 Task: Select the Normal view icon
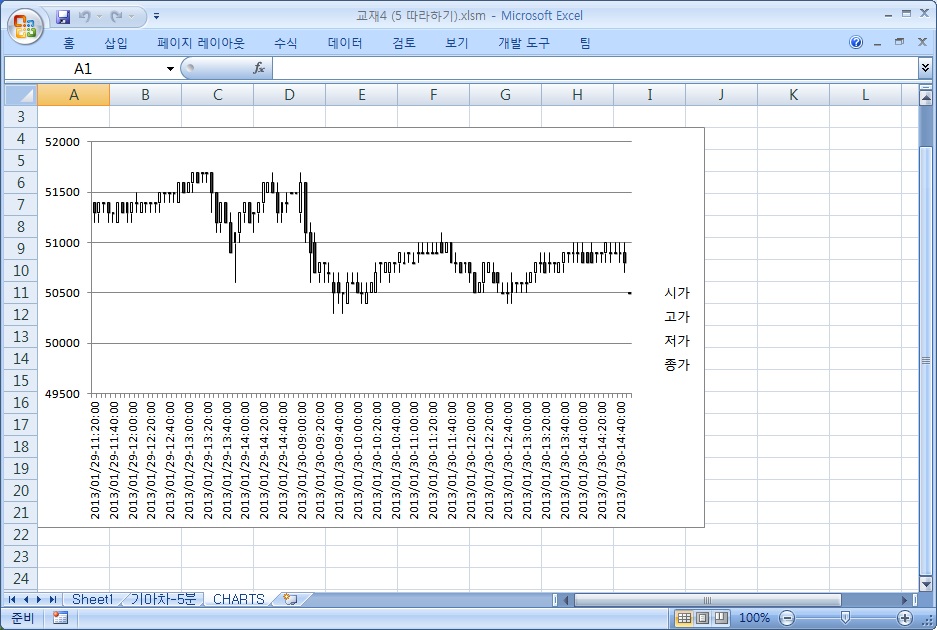tap(684, 617)
